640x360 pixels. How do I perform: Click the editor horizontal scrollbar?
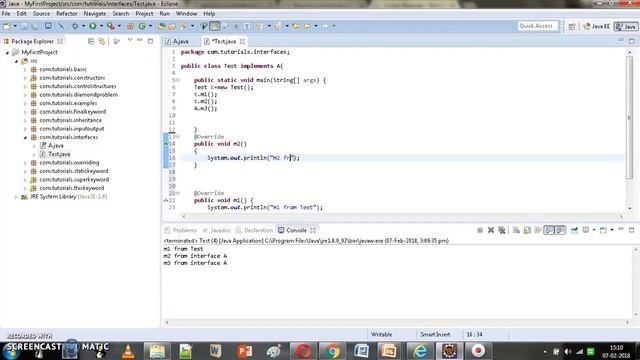(402, 216)
